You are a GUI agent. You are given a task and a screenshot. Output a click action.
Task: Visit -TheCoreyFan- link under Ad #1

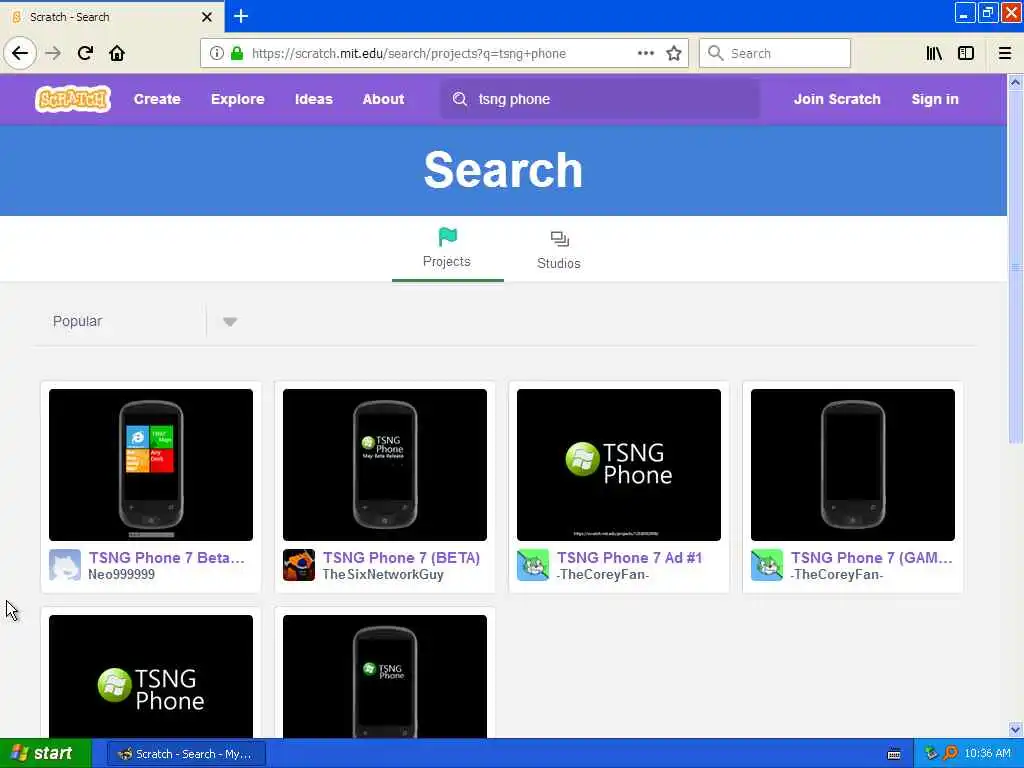tap(602, 575)
